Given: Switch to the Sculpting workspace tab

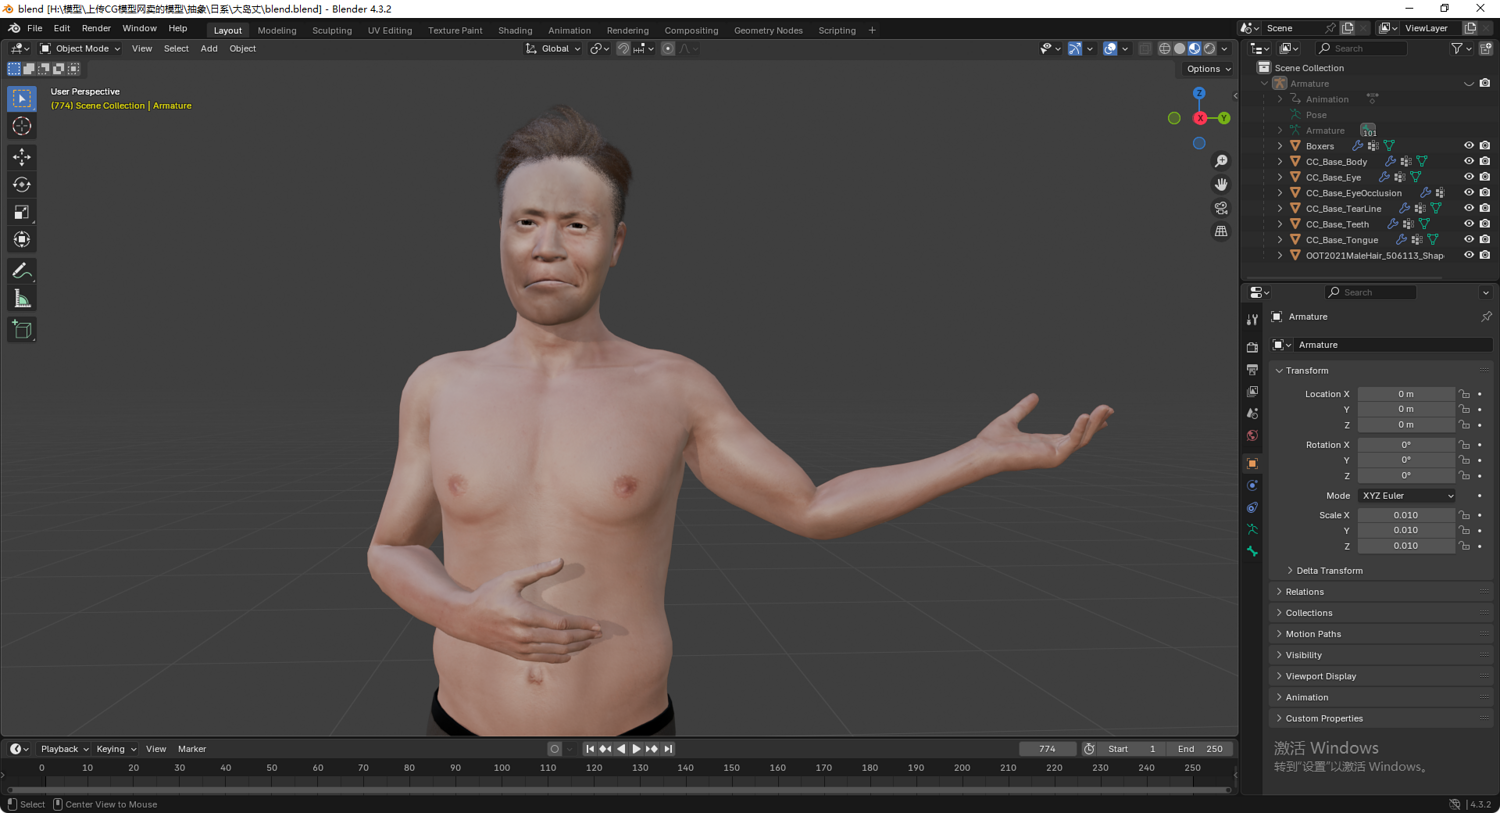Looking at the screenshot, I should [x=332, y=30].
